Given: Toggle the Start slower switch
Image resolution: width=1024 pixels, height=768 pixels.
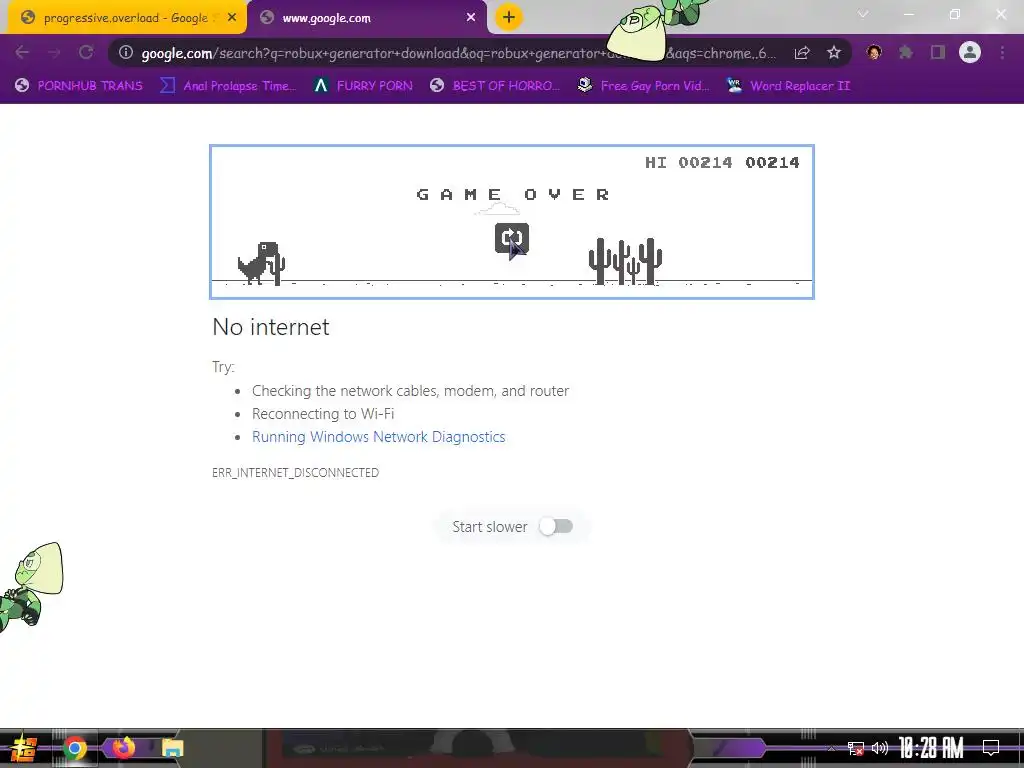Looking at the screenshot, I should pos(556,526).
